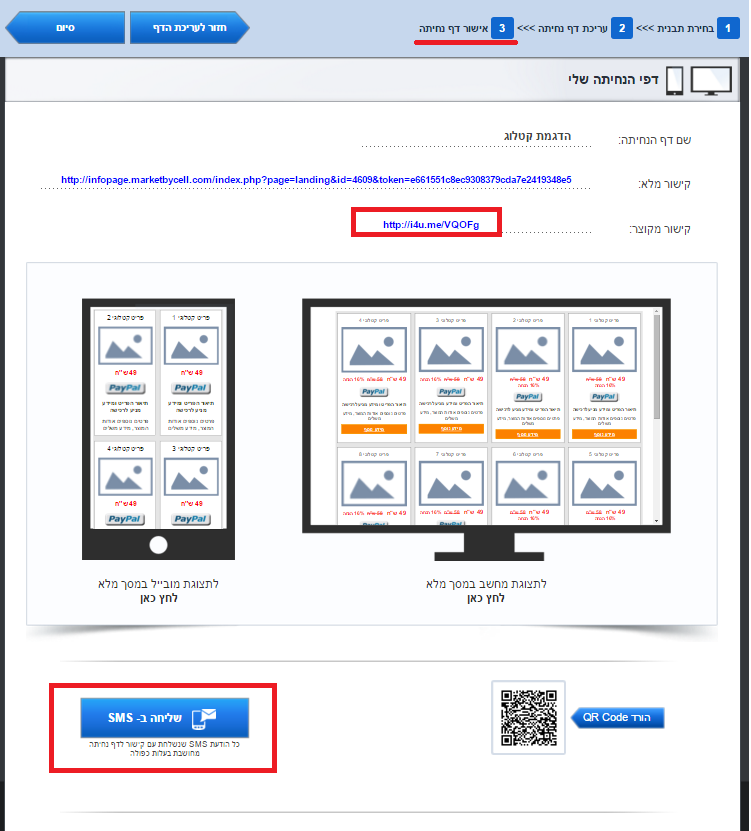Click the step 3 number badge

502,27
